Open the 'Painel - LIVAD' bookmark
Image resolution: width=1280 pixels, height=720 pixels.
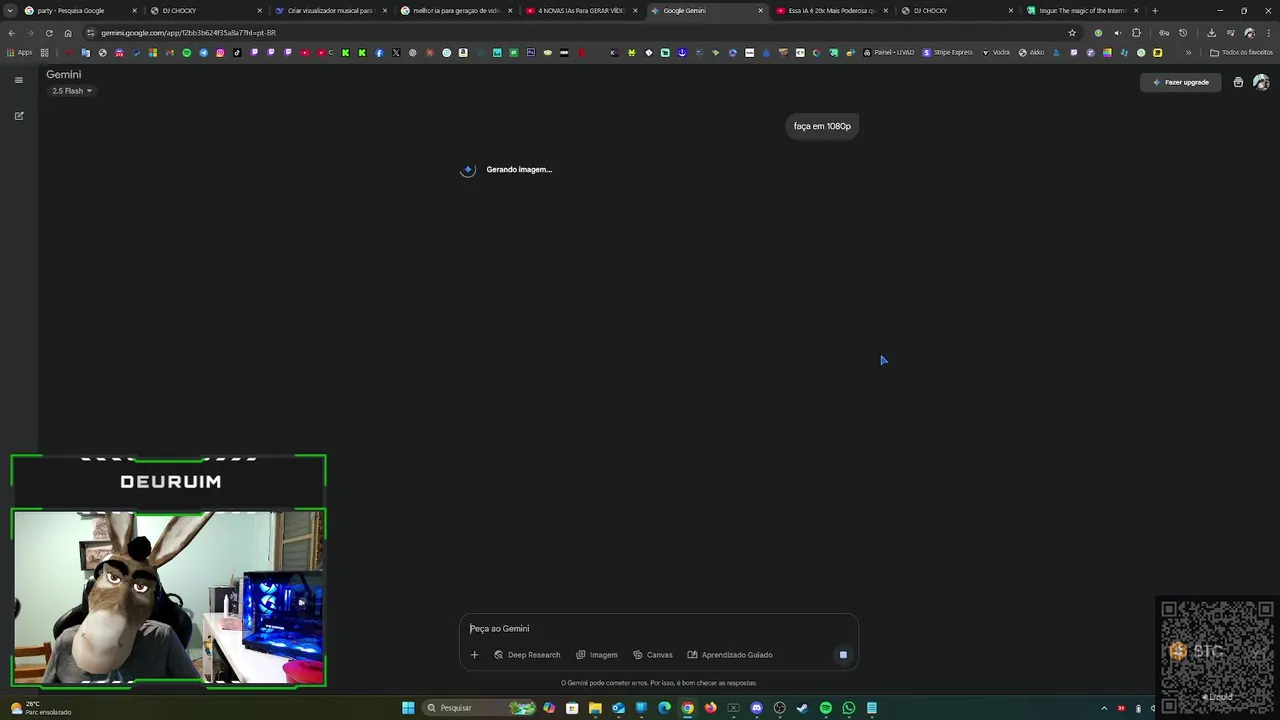coord(888,53)
